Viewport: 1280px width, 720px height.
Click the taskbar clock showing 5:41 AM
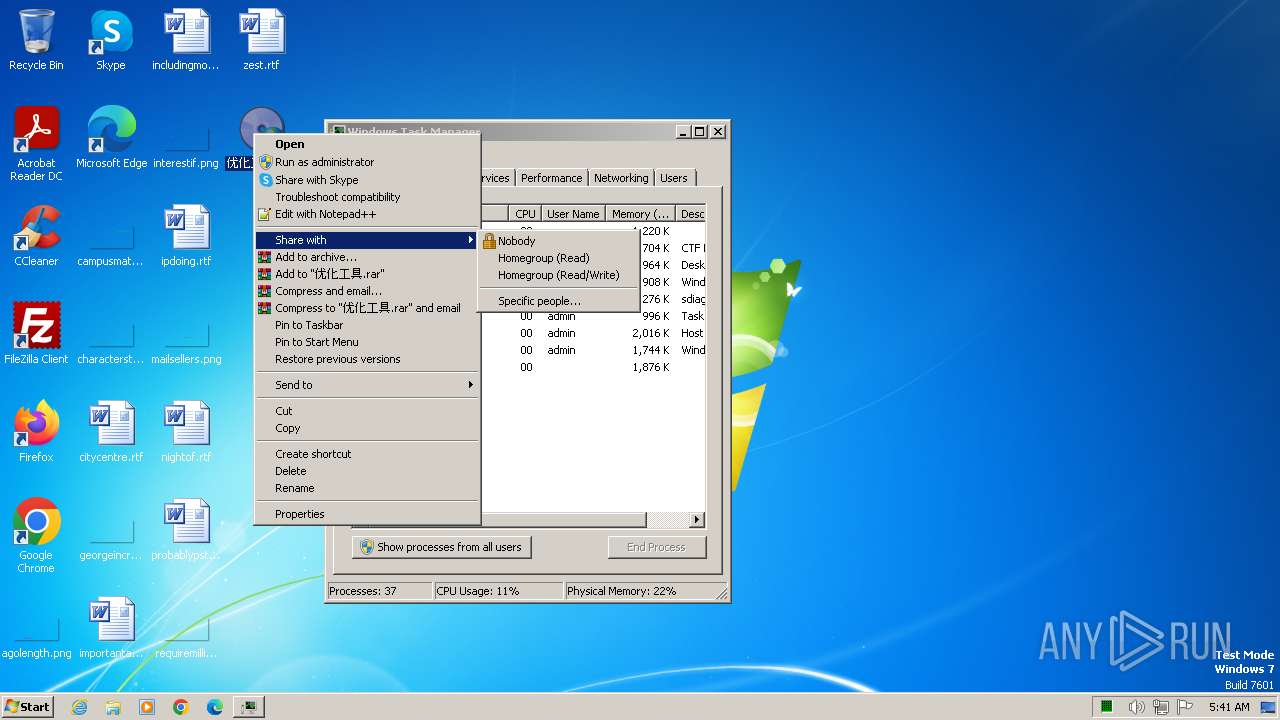coord(1229,707)
